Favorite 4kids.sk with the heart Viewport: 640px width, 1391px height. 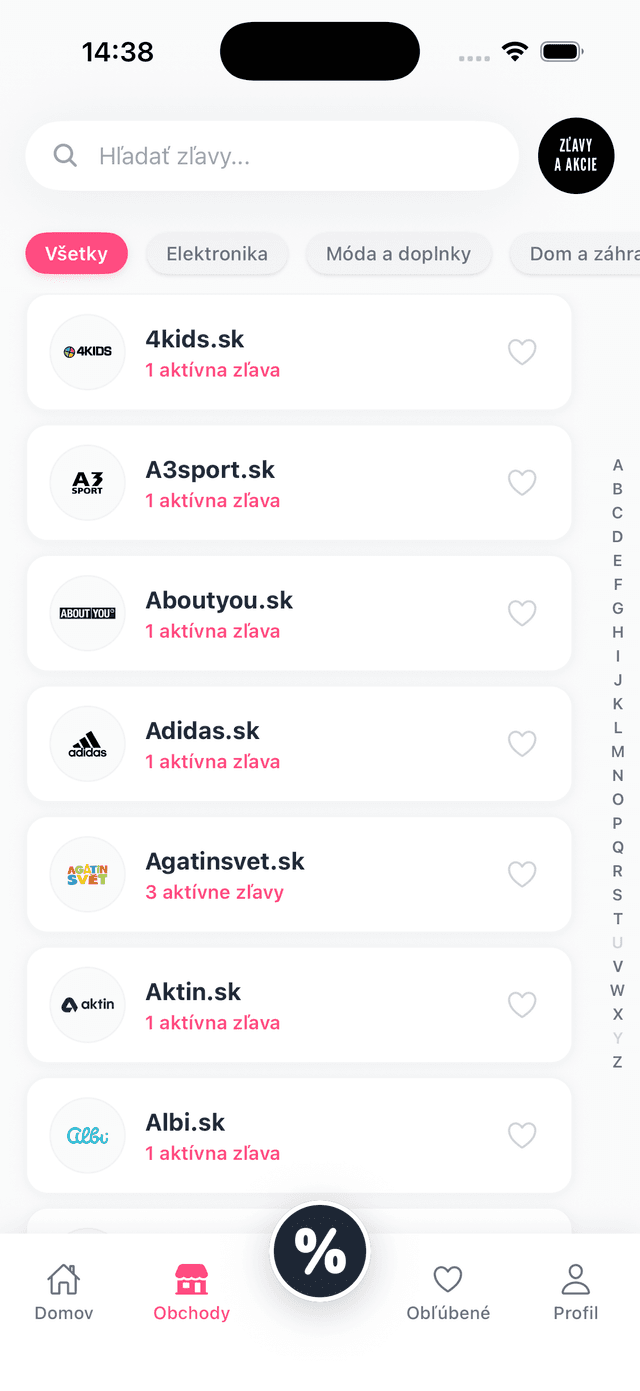click(522, 352)
